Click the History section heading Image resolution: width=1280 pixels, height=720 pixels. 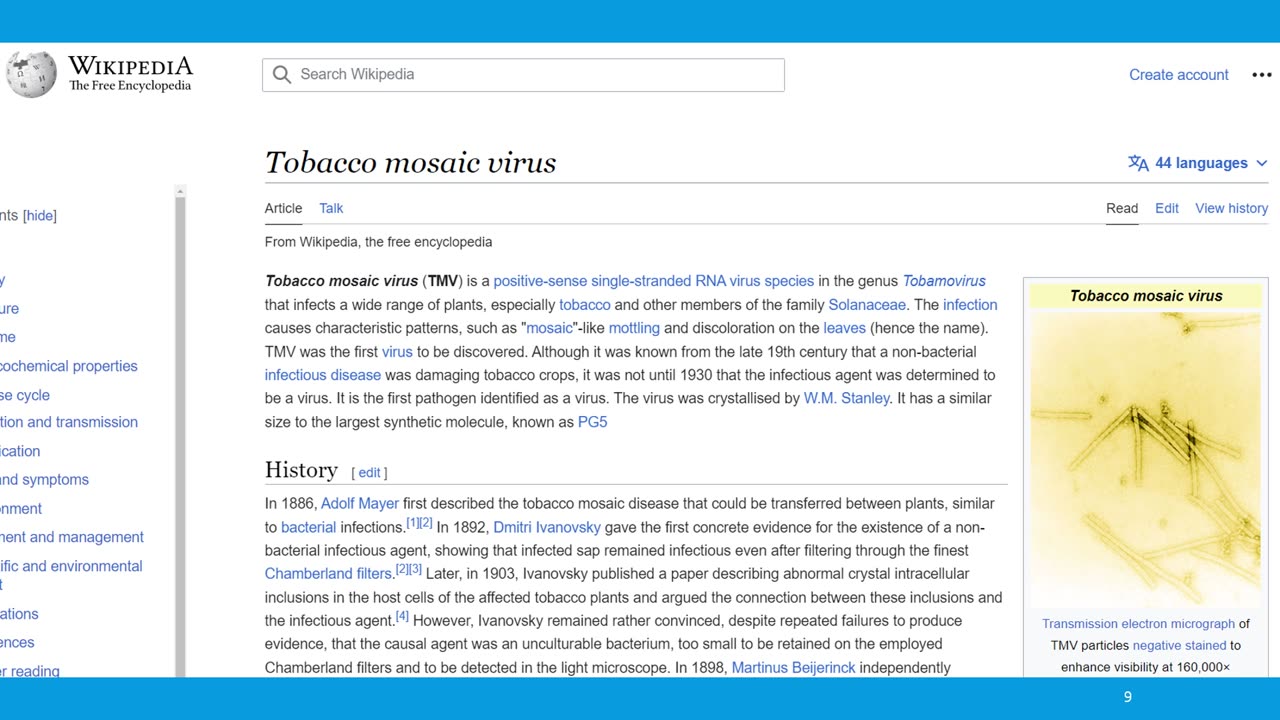(301, 470)
